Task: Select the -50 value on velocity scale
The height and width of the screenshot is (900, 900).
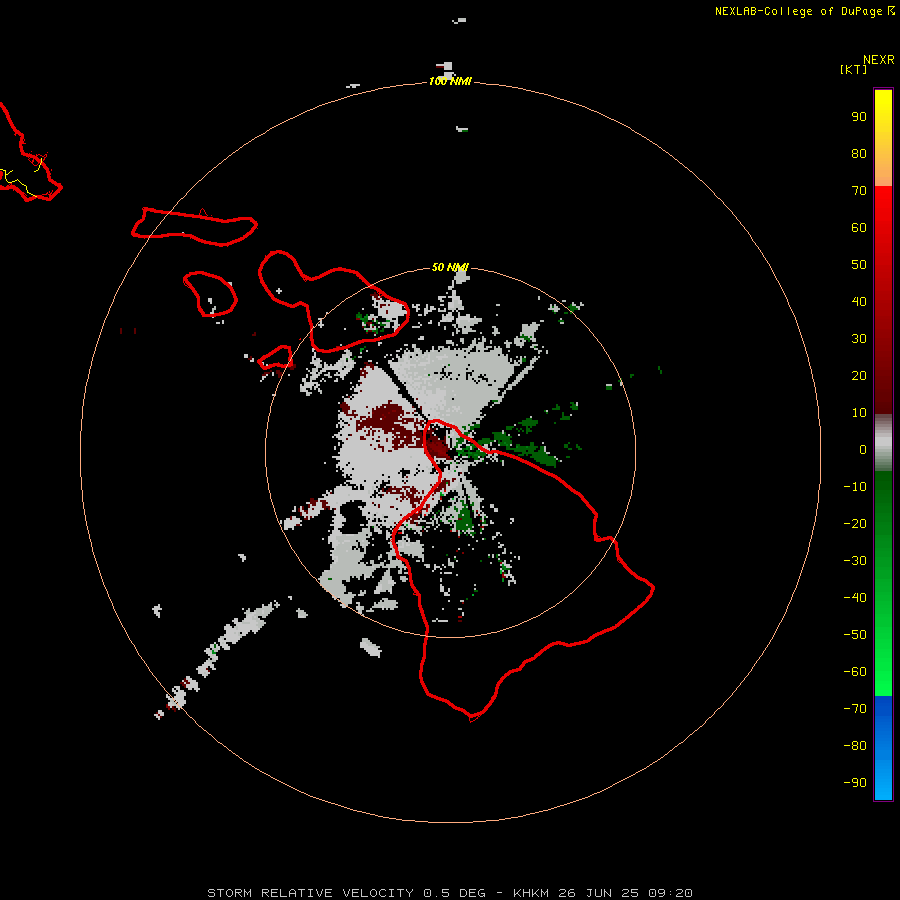Action: pyautogui.click(x=855, y=635)
